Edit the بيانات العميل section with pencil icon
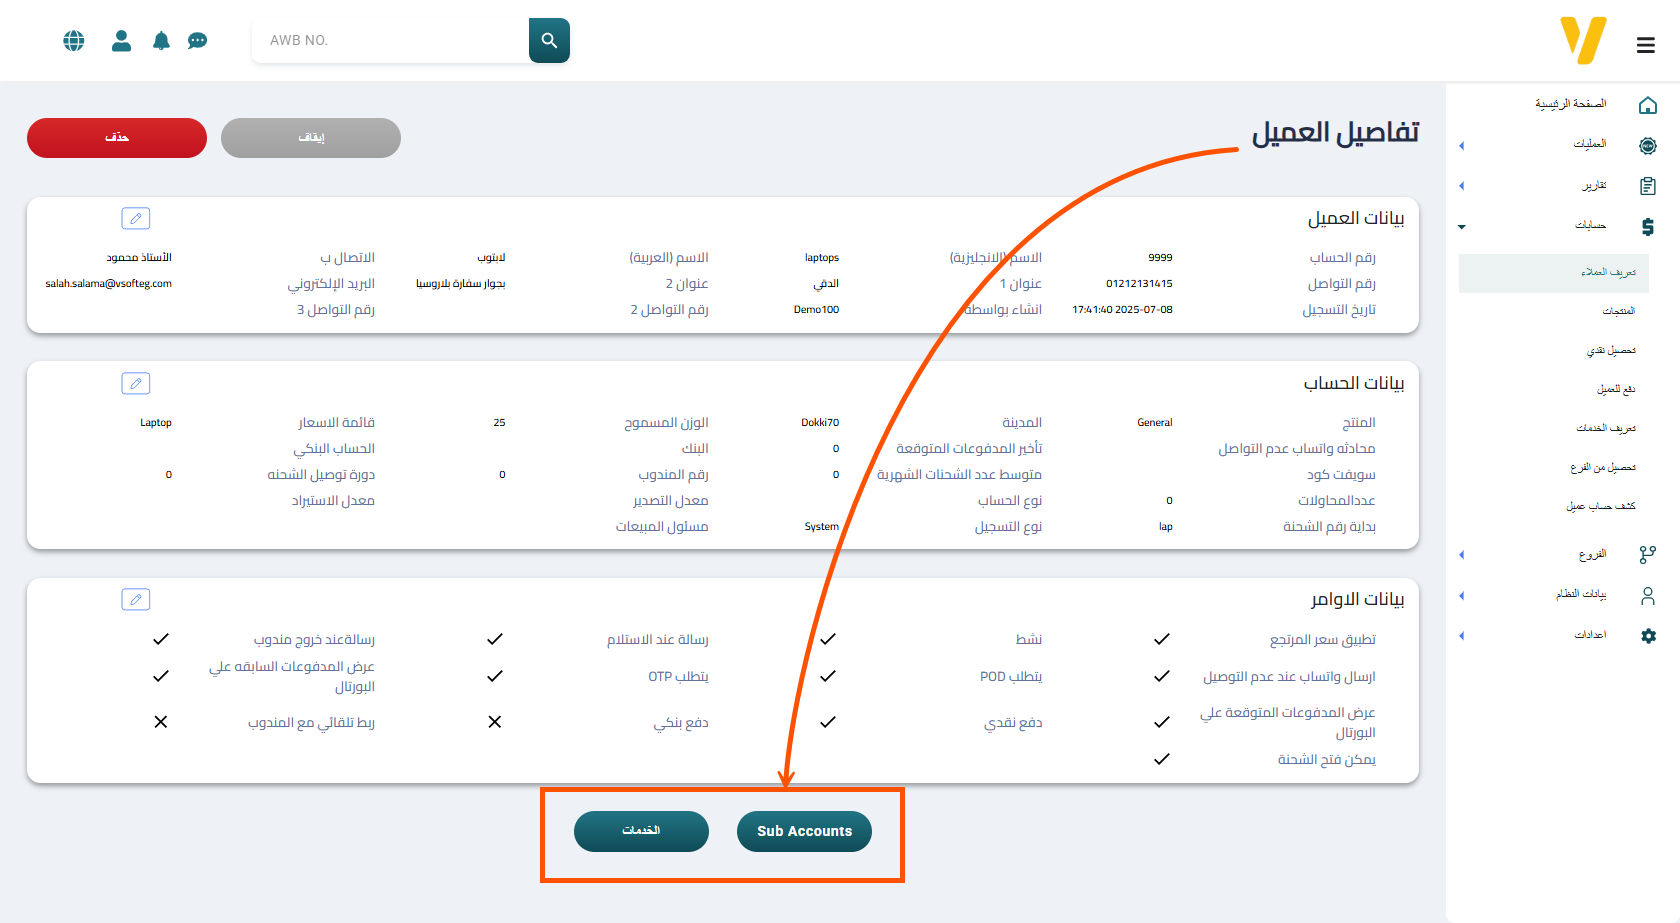This screenshot has height=923, width=1680. tap(136, 218)
